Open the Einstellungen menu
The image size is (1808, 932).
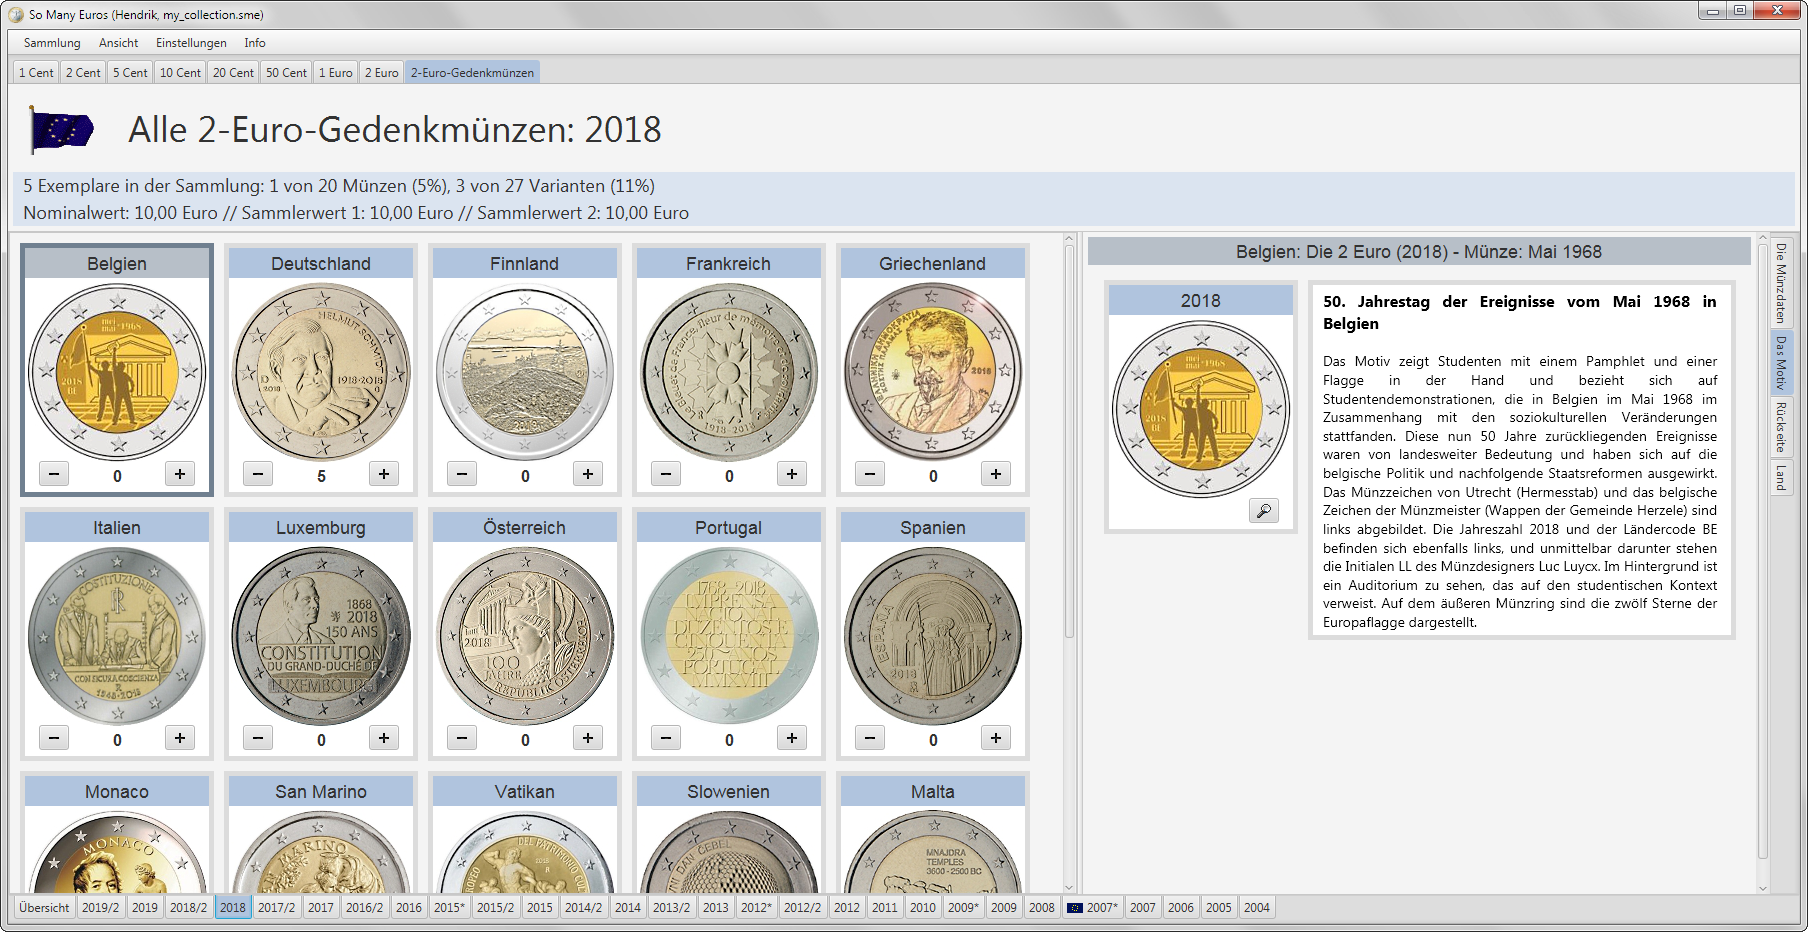pyautogui.click(x=191, y=43)
